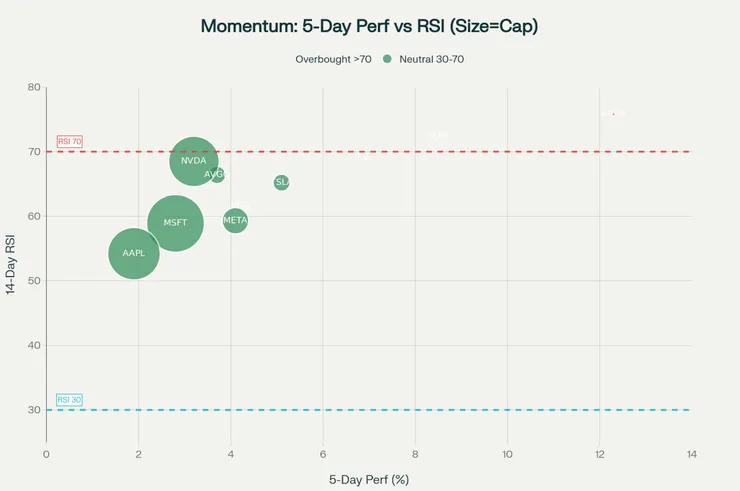
Task: Click the NVDA bubble
Action: pos(194,160)
